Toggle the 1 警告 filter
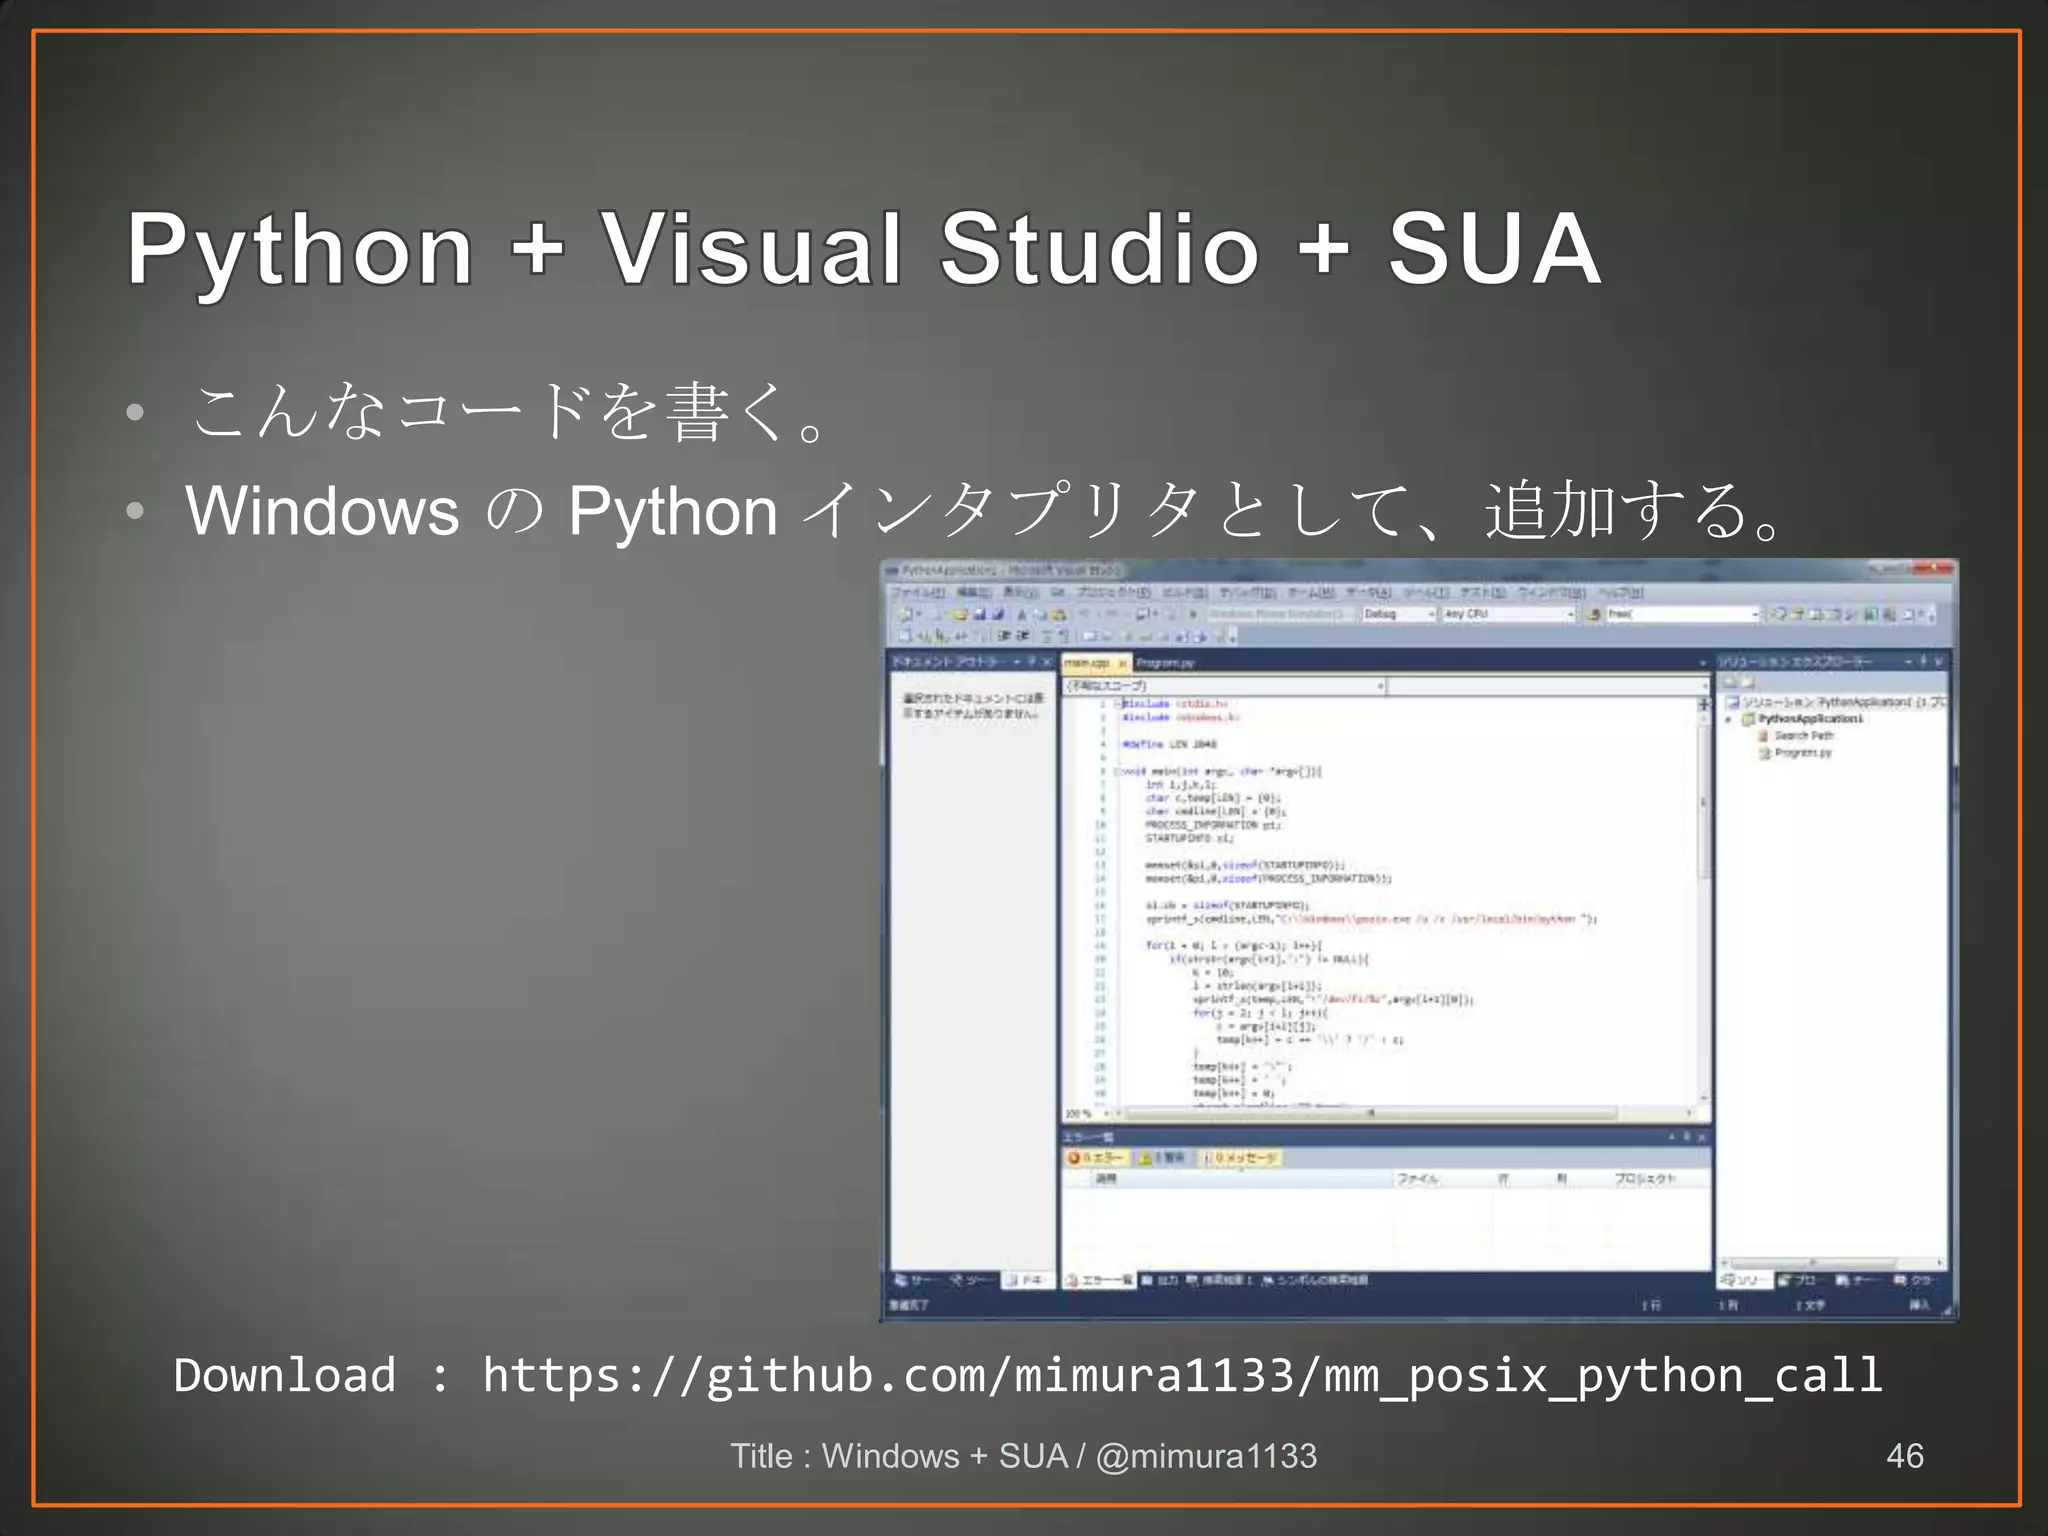The width and height of the screenshot is (2048, 1536). click(x=1162, y=1157)
